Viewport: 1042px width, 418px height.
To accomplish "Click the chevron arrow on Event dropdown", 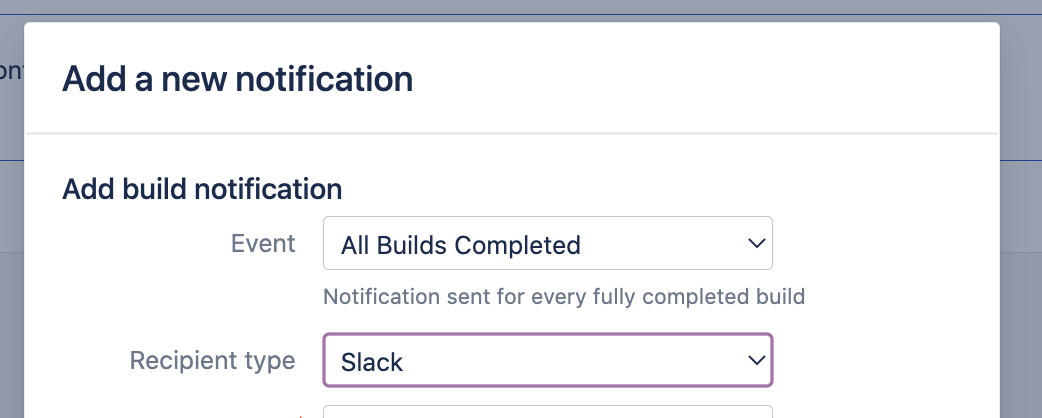I will [755, 243].
